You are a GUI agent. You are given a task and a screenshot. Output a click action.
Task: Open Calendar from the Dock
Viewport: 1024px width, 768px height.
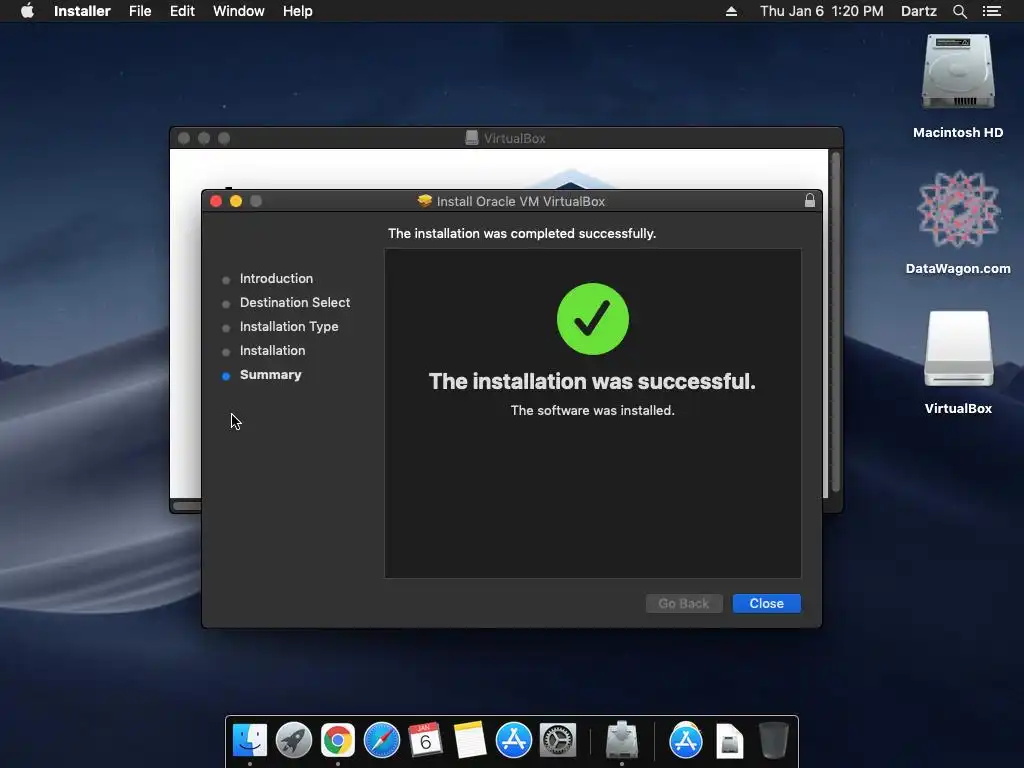coord(425,741)
